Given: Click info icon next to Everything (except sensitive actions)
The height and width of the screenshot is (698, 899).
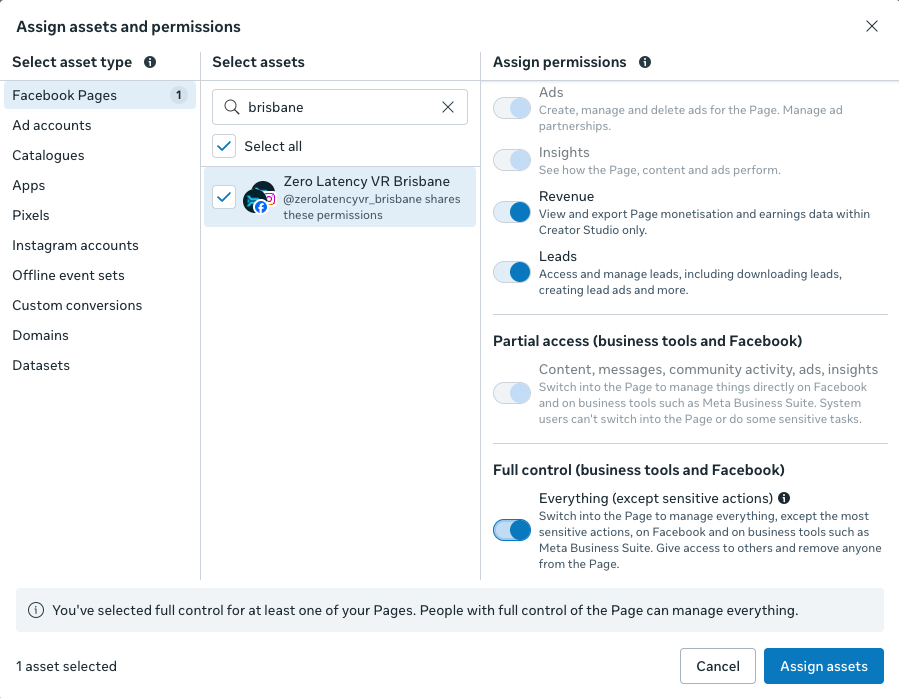Looking at the screenshot, I should (x=784, y=498).
